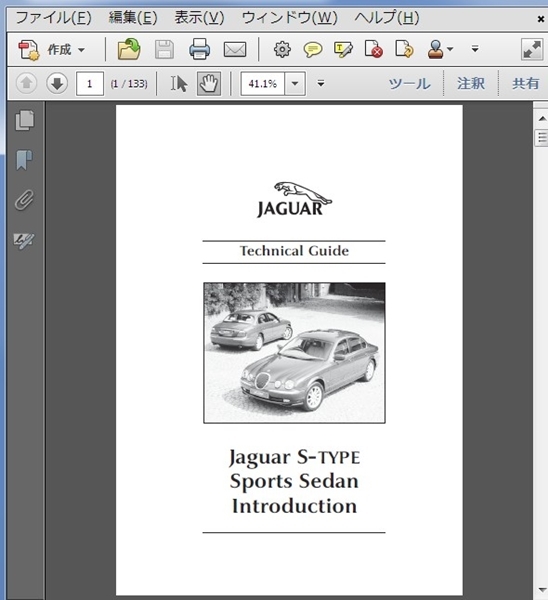Open the ヘルプ(H) menu

[x=387, y=18]
